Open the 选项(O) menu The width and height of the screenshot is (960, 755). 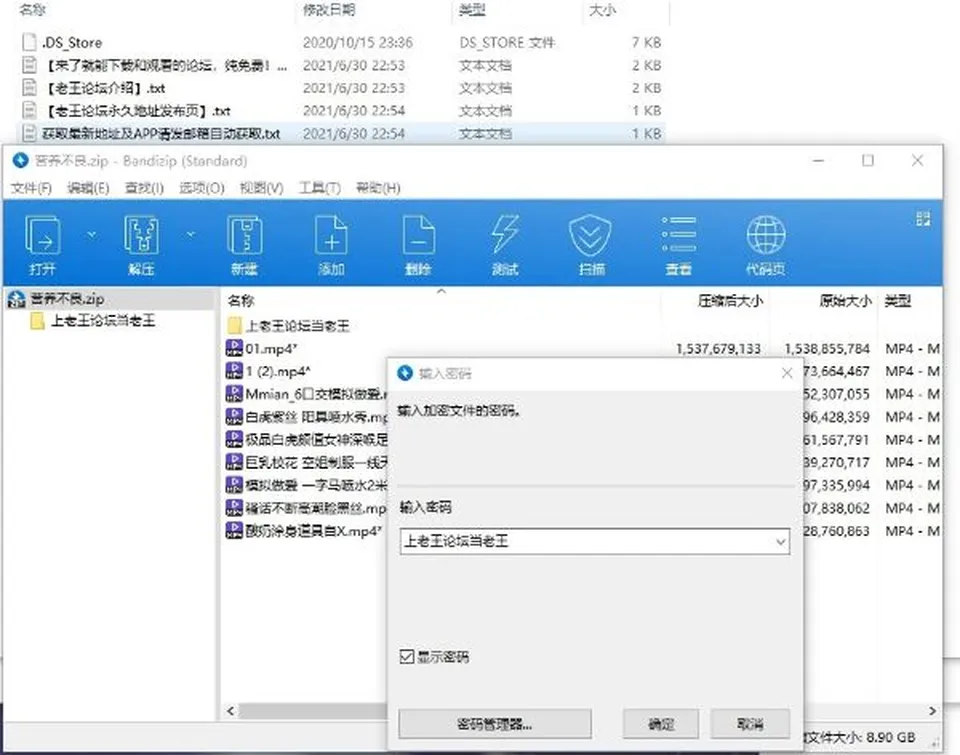tap(202, 188)
